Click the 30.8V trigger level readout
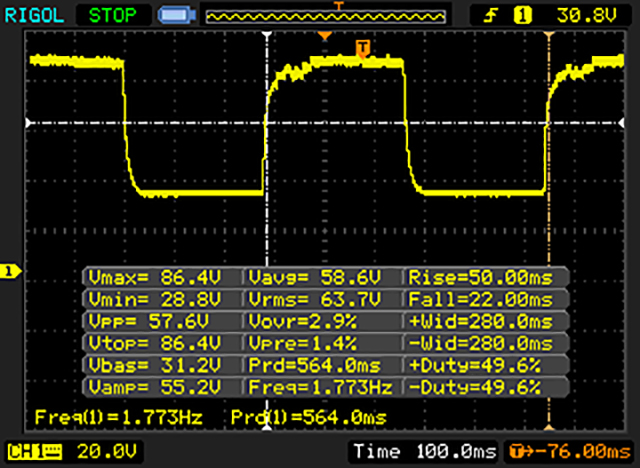Image resolution: width=640 pixels, height=468 pixels. (586, 16)
